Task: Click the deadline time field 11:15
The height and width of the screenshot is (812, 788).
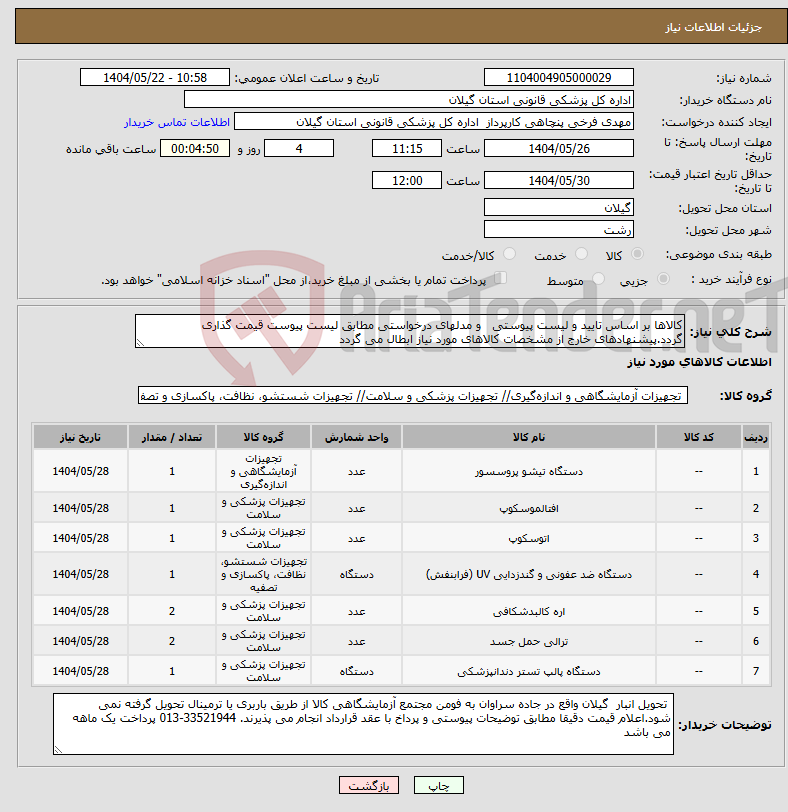Action: pos(407,149)
